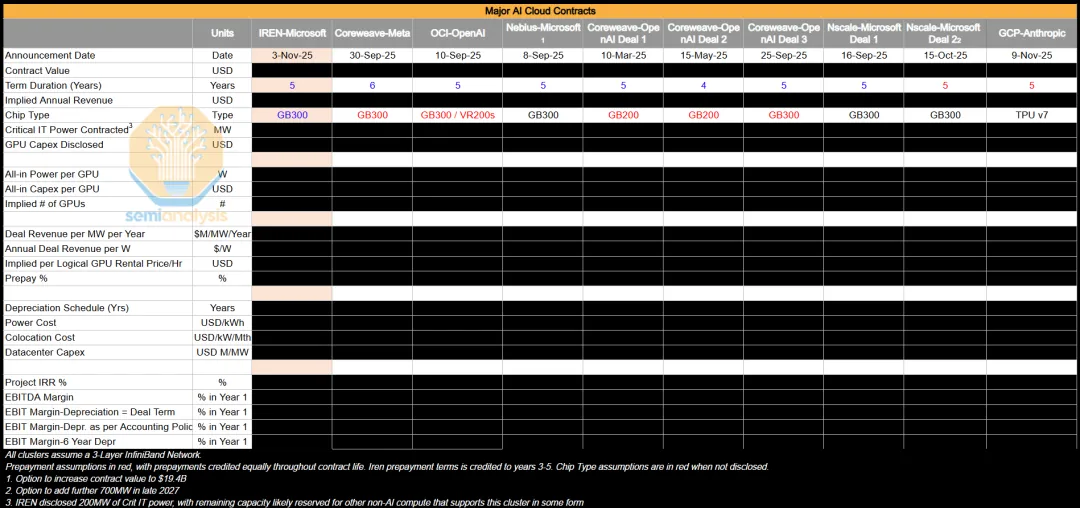Click the '$/W' units cell
The image size is (1080, 508).
[222, 248]
